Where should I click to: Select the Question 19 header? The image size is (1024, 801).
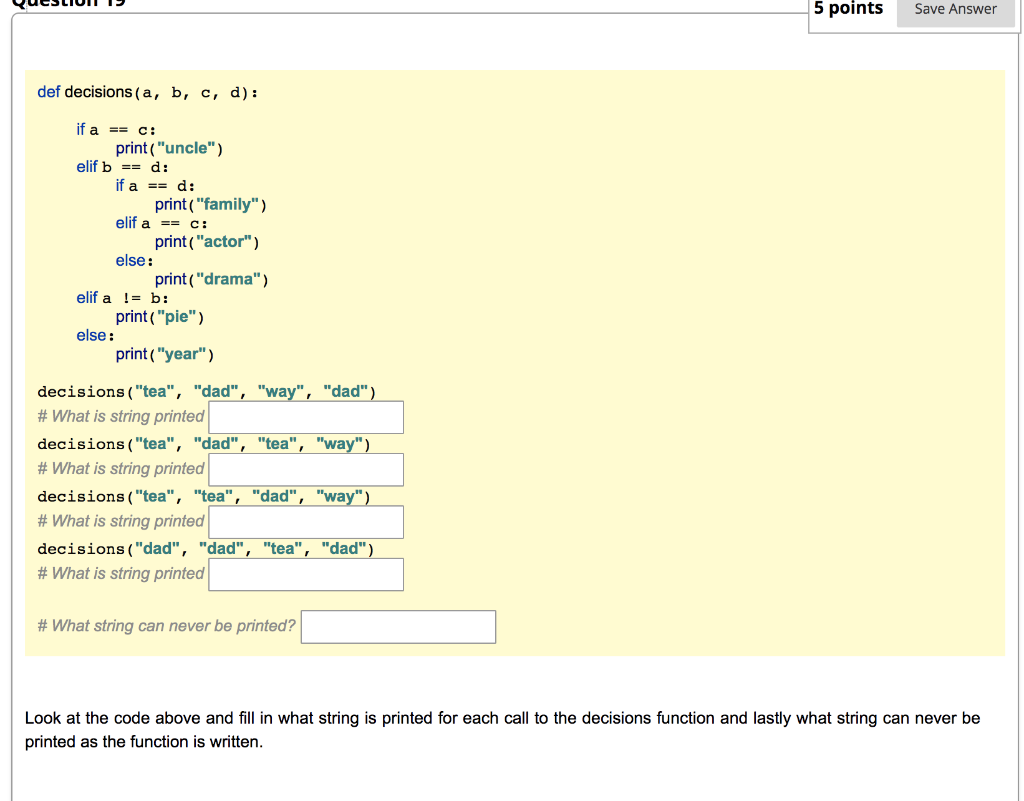tap(70, 4)
